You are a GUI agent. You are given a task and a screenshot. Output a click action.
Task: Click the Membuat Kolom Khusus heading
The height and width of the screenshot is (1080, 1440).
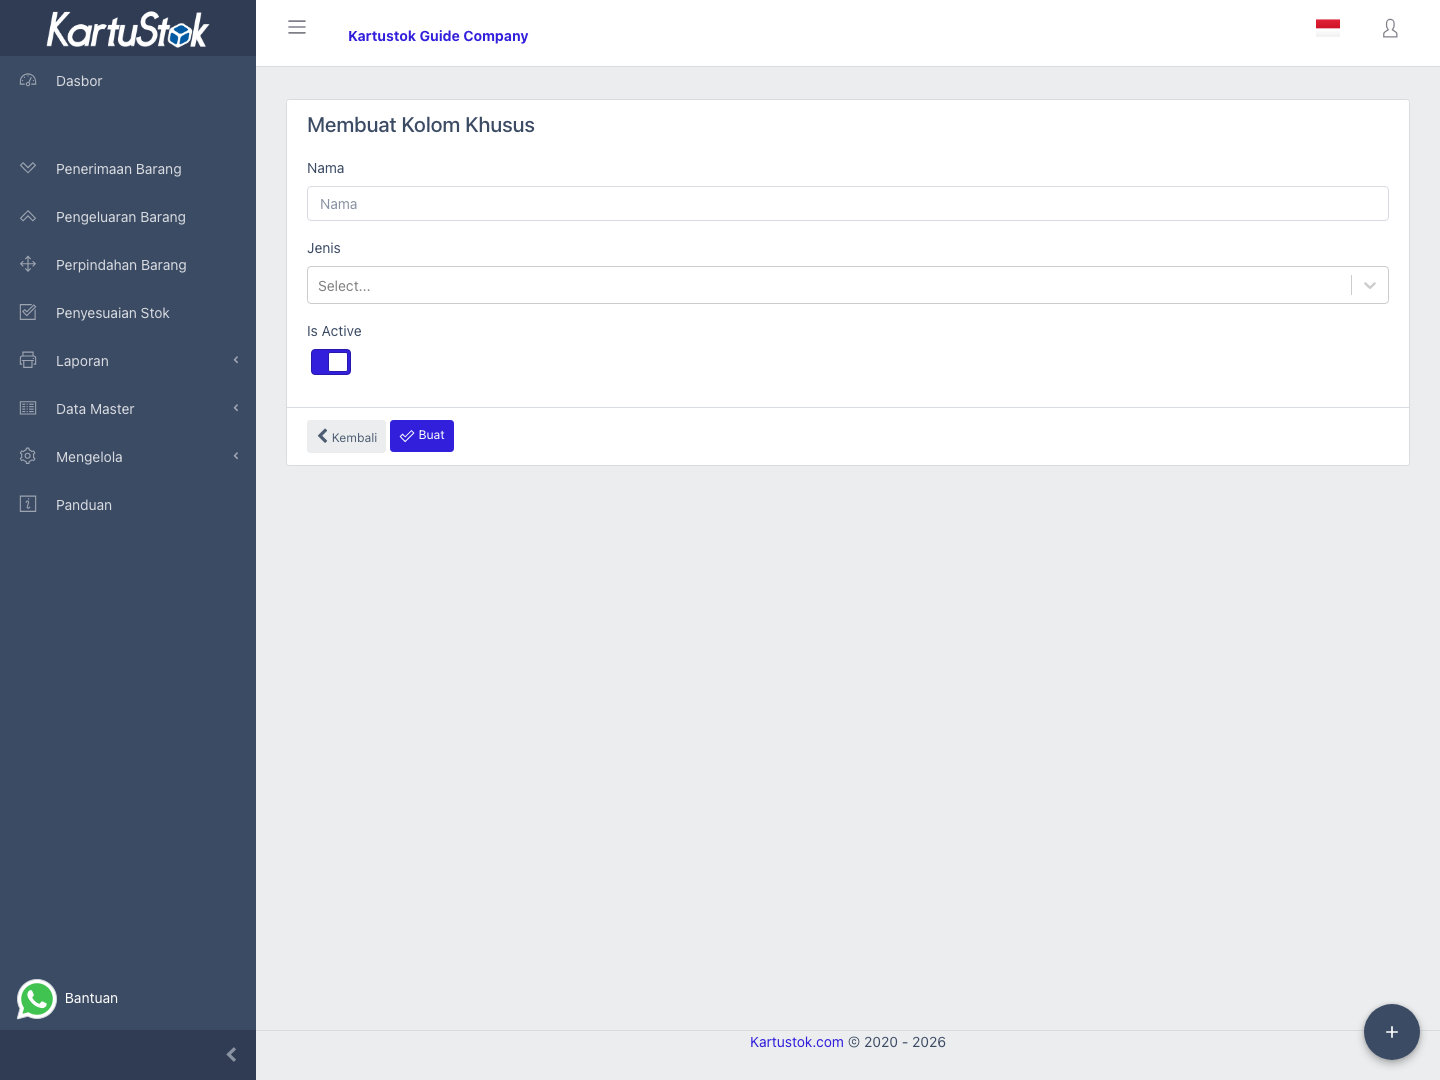tap(421, 125)
